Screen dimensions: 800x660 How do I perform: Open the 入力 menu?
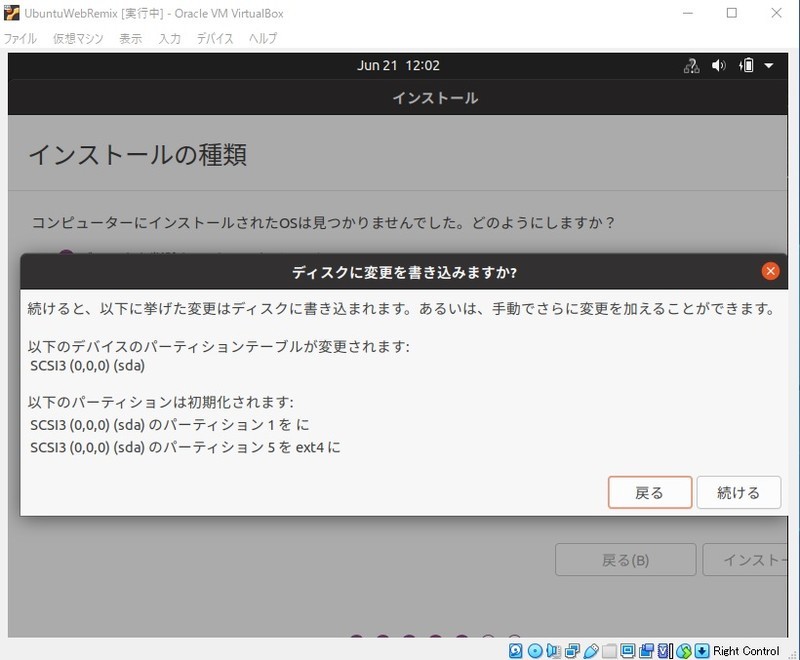[169, 38]
